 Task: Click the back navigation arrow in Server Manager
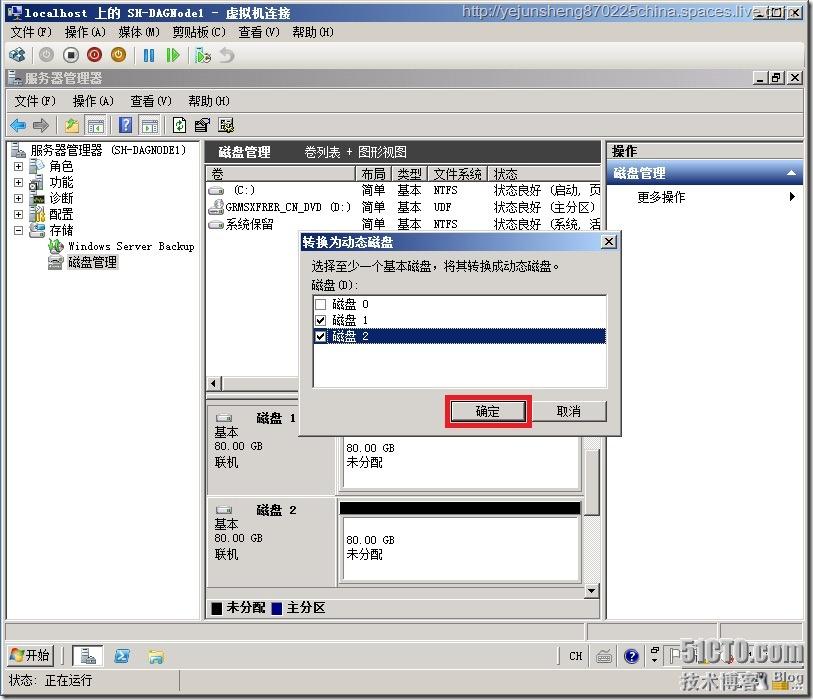pyautogui.click(x=17, y=125)
